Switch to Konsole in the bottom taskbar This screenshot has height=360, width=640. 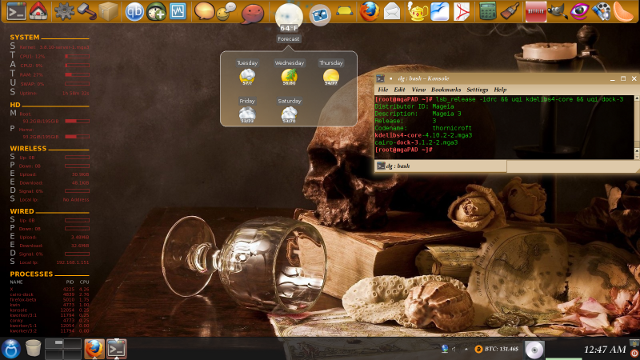[116, 349]
